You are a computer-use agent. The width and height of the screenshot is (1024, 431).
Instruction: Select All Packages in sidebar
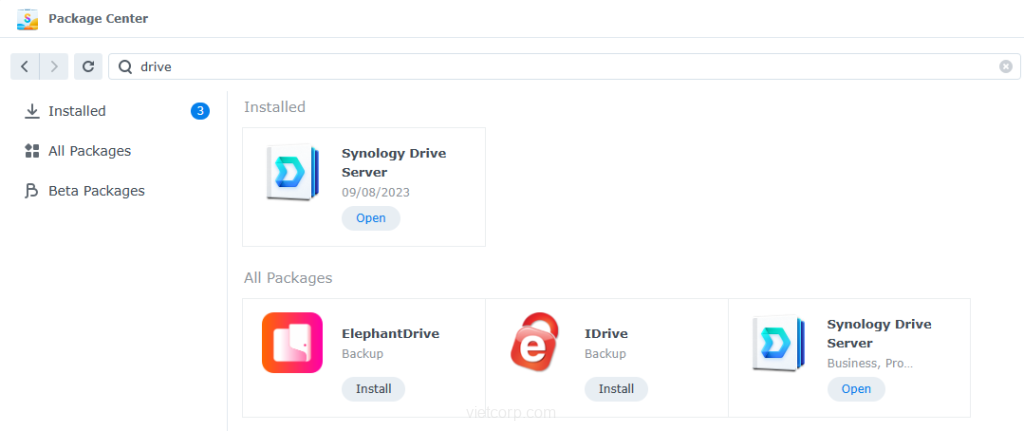coord(89,151)
